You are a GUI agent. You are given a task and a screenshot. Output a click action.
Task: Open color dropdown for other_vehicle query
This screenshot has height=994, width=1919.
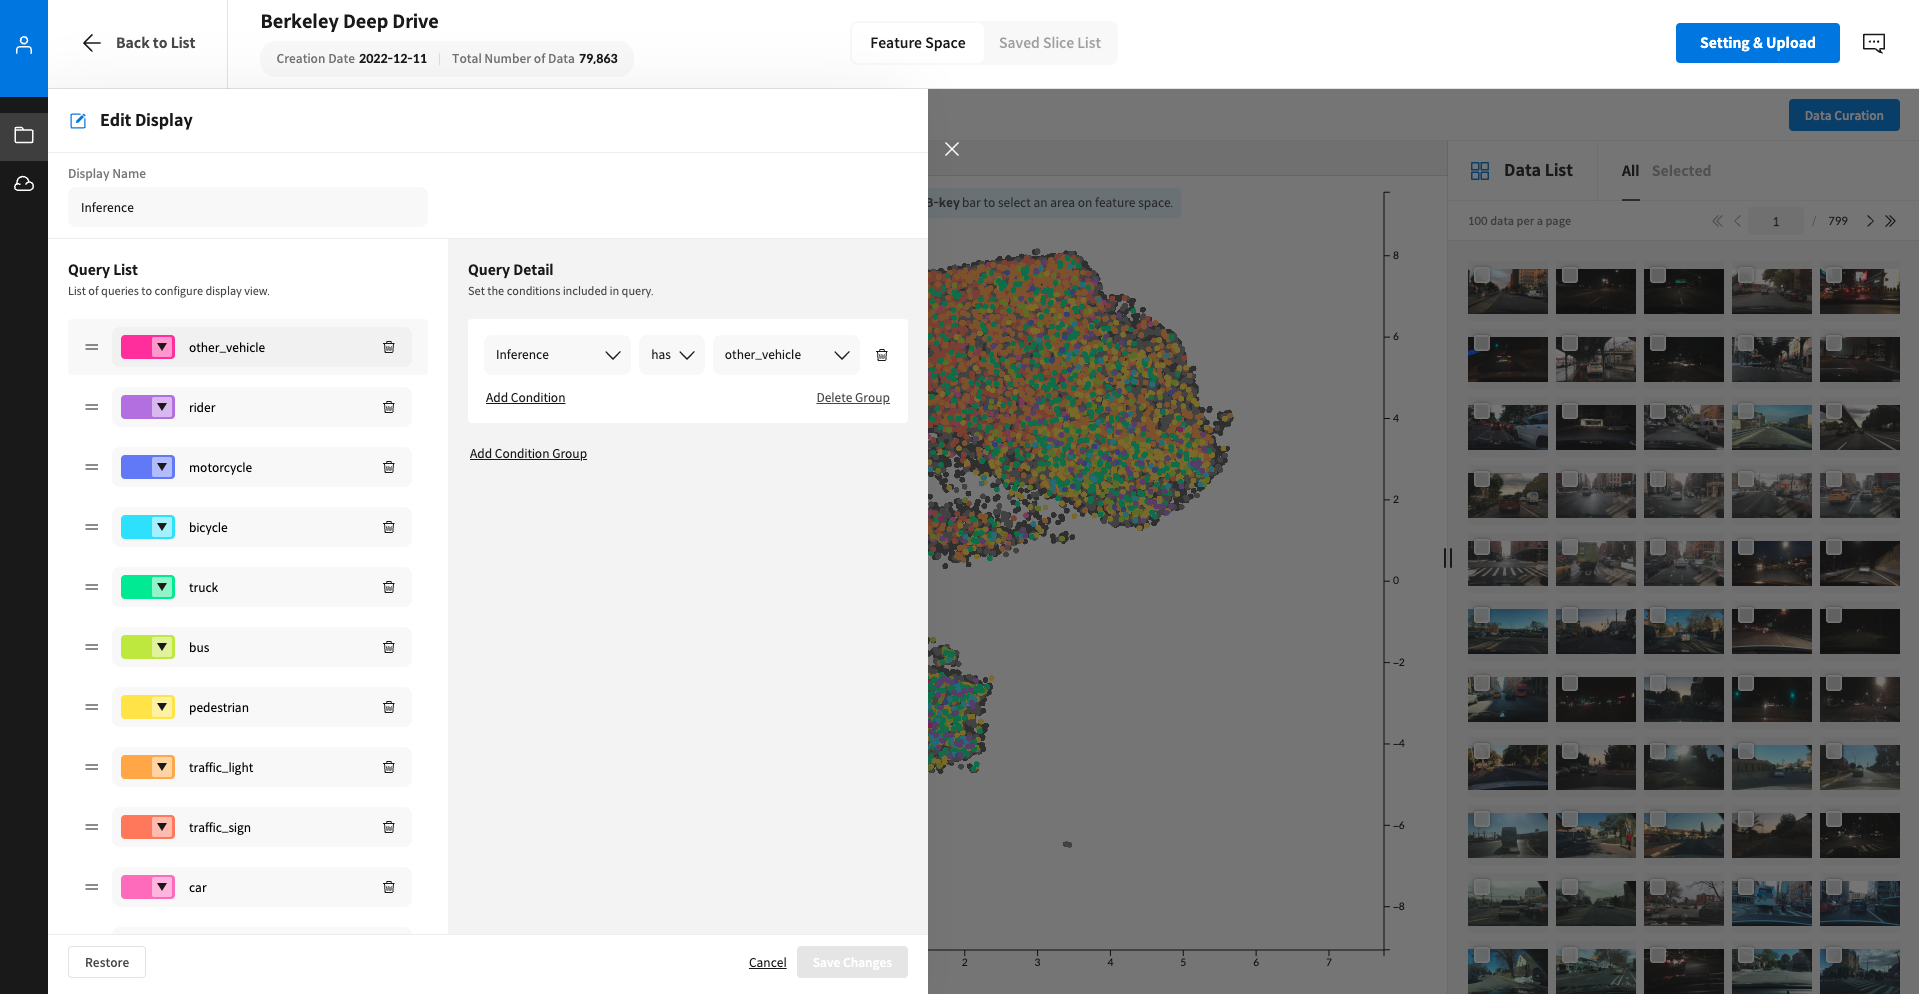tap(162, 347)
